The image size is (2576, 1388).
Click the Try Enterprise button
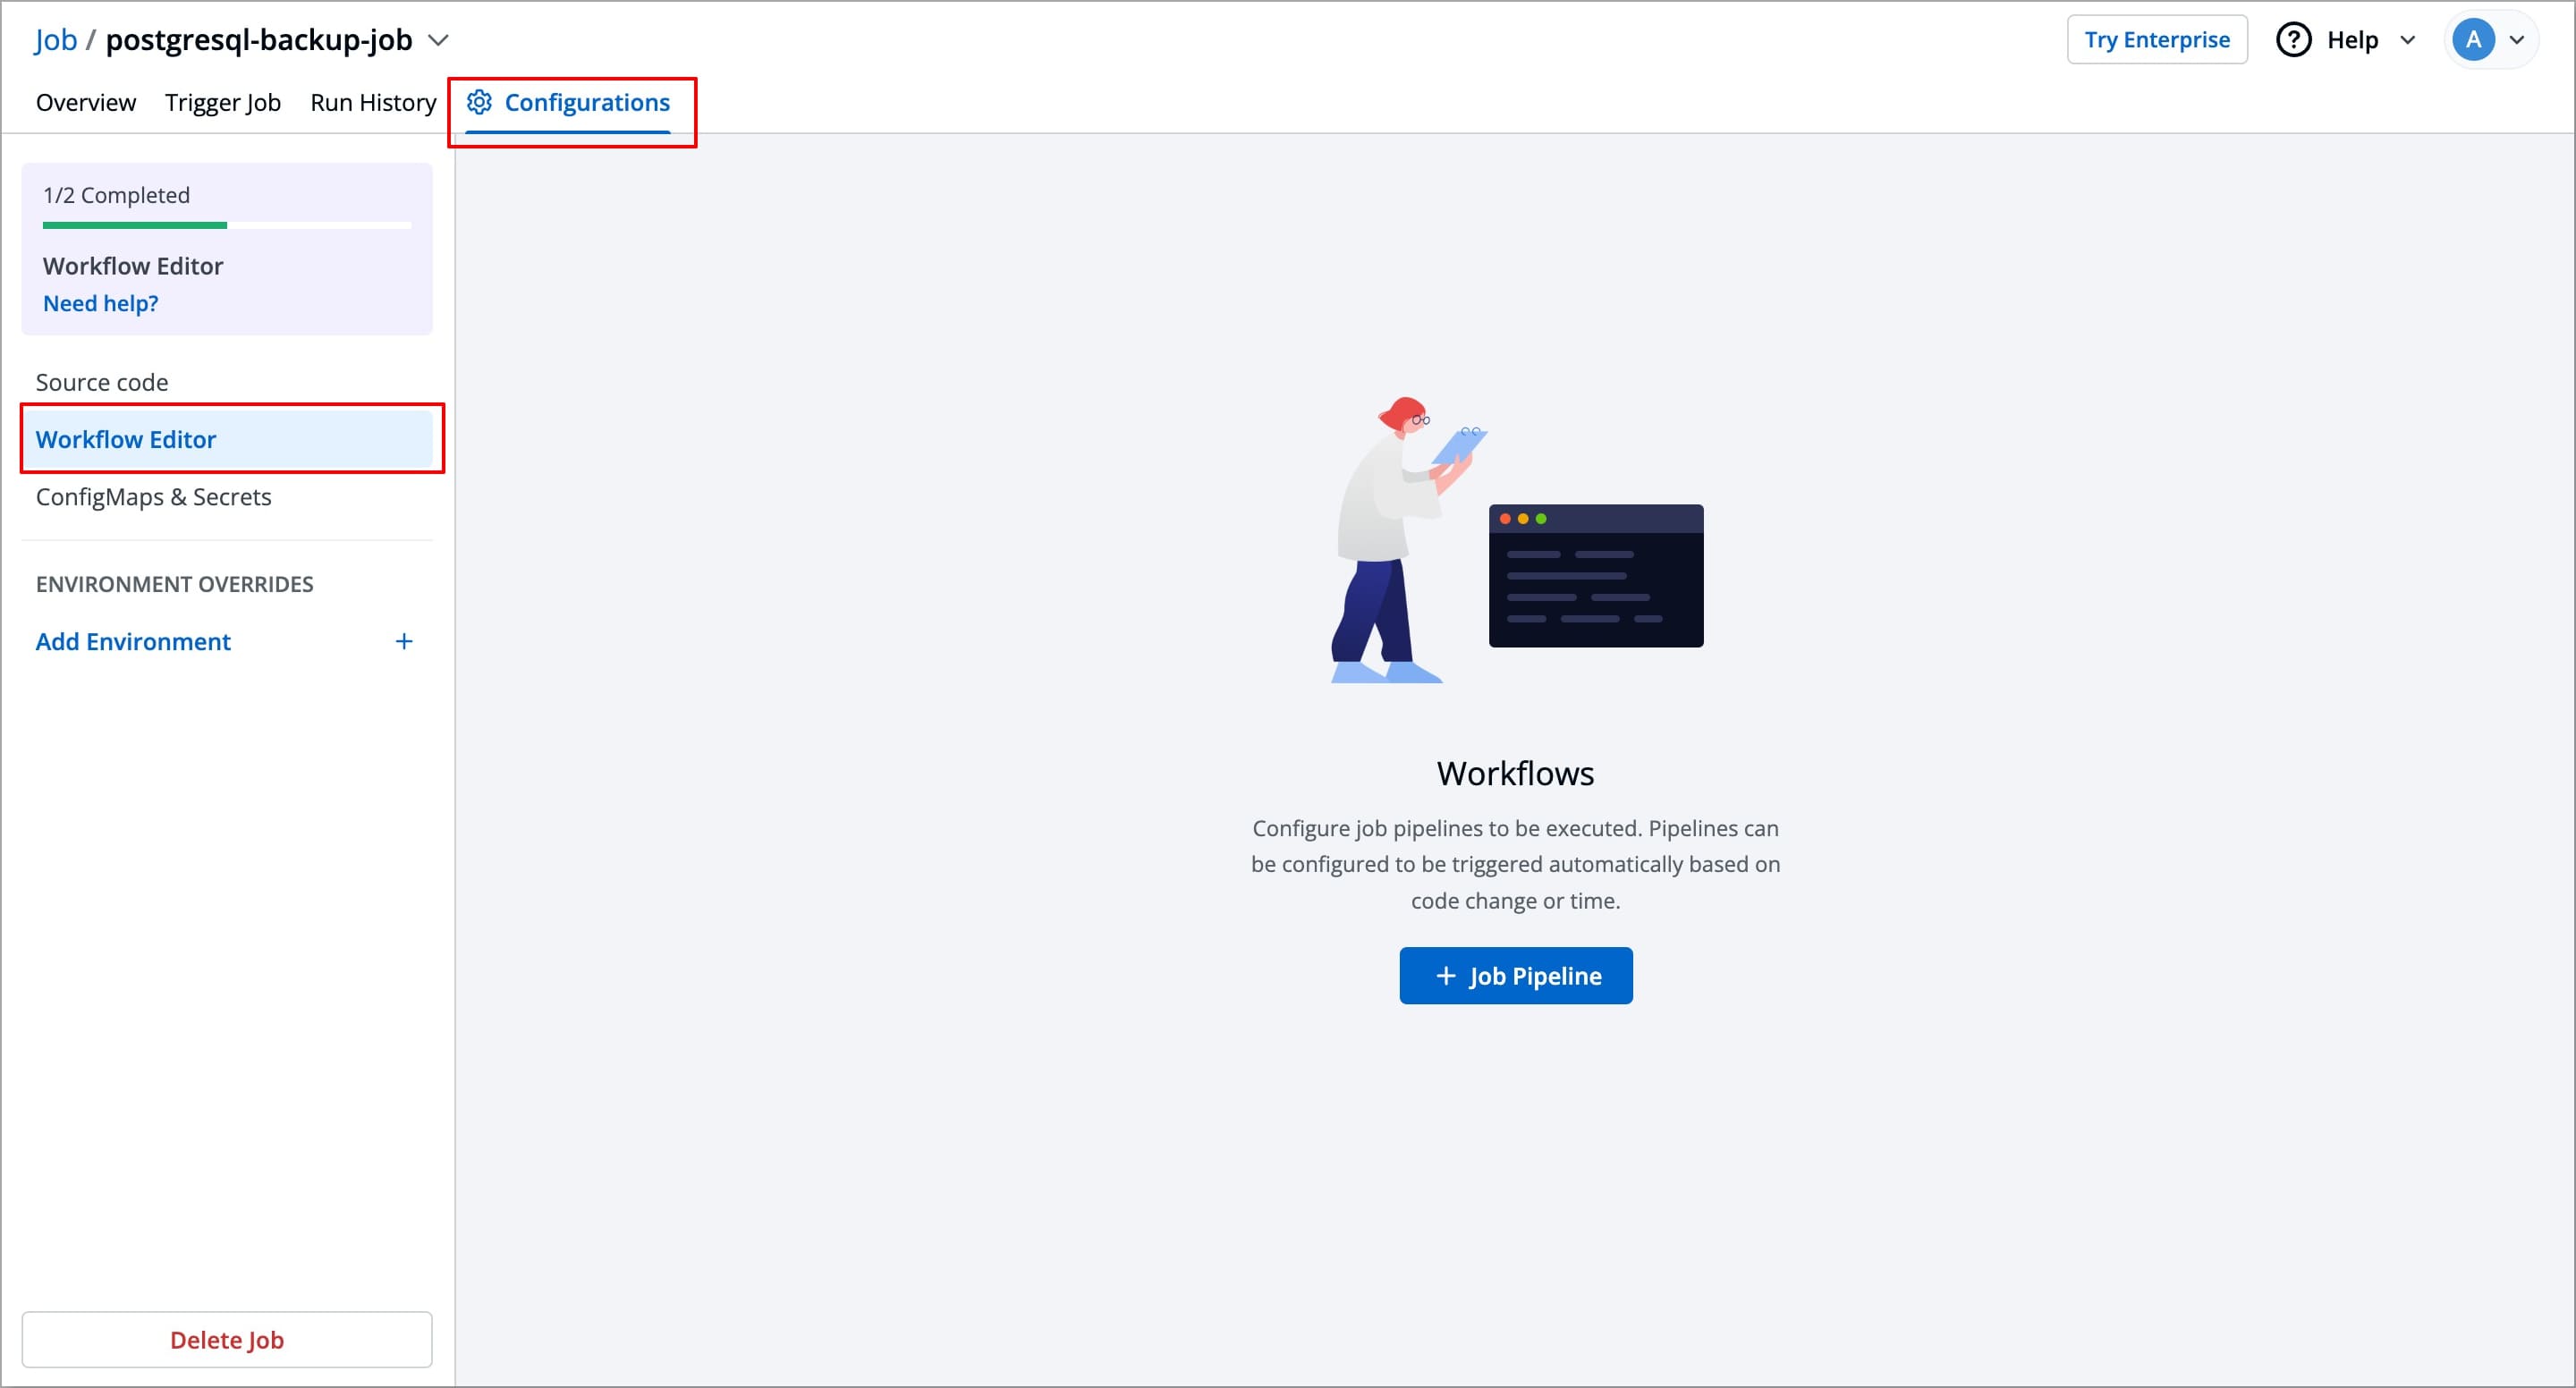coord(2157,39)
